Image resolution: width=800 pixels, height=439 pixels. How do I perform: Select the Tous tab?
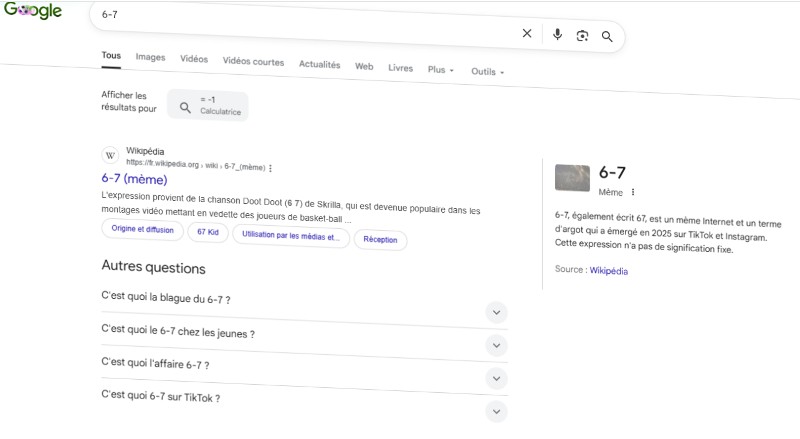coord(111,55)
